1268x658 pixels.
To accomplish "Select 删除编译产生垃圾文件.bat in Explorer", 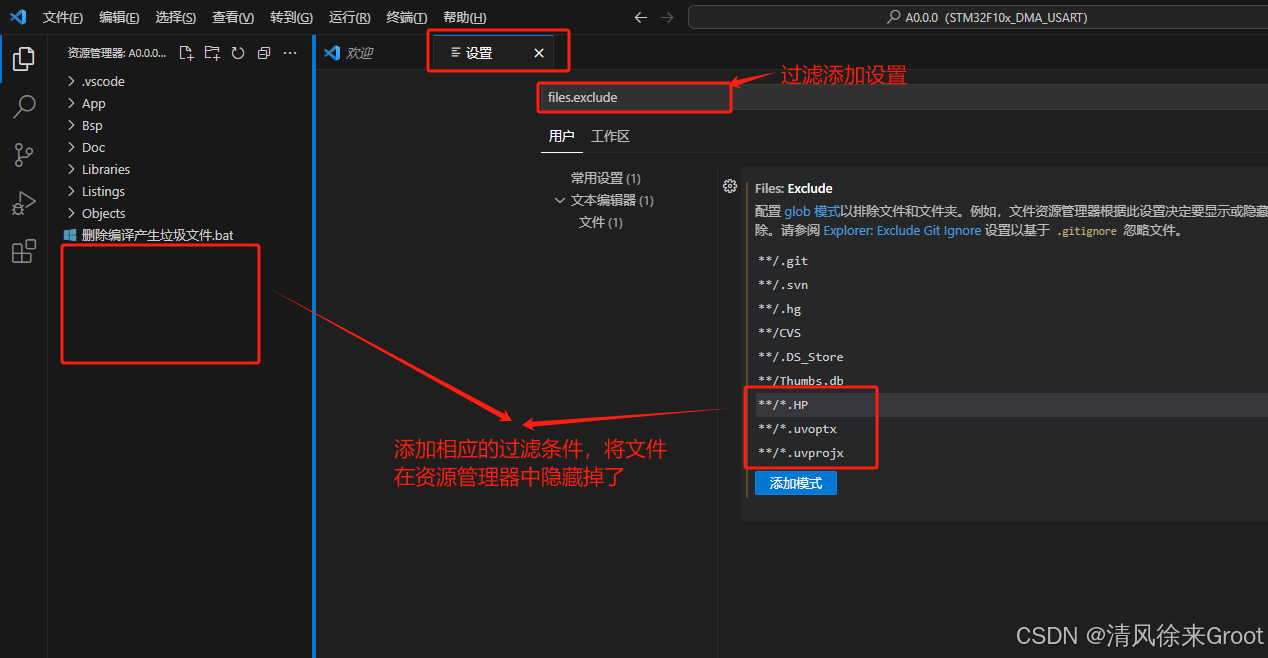I will [x=152, y=234].
